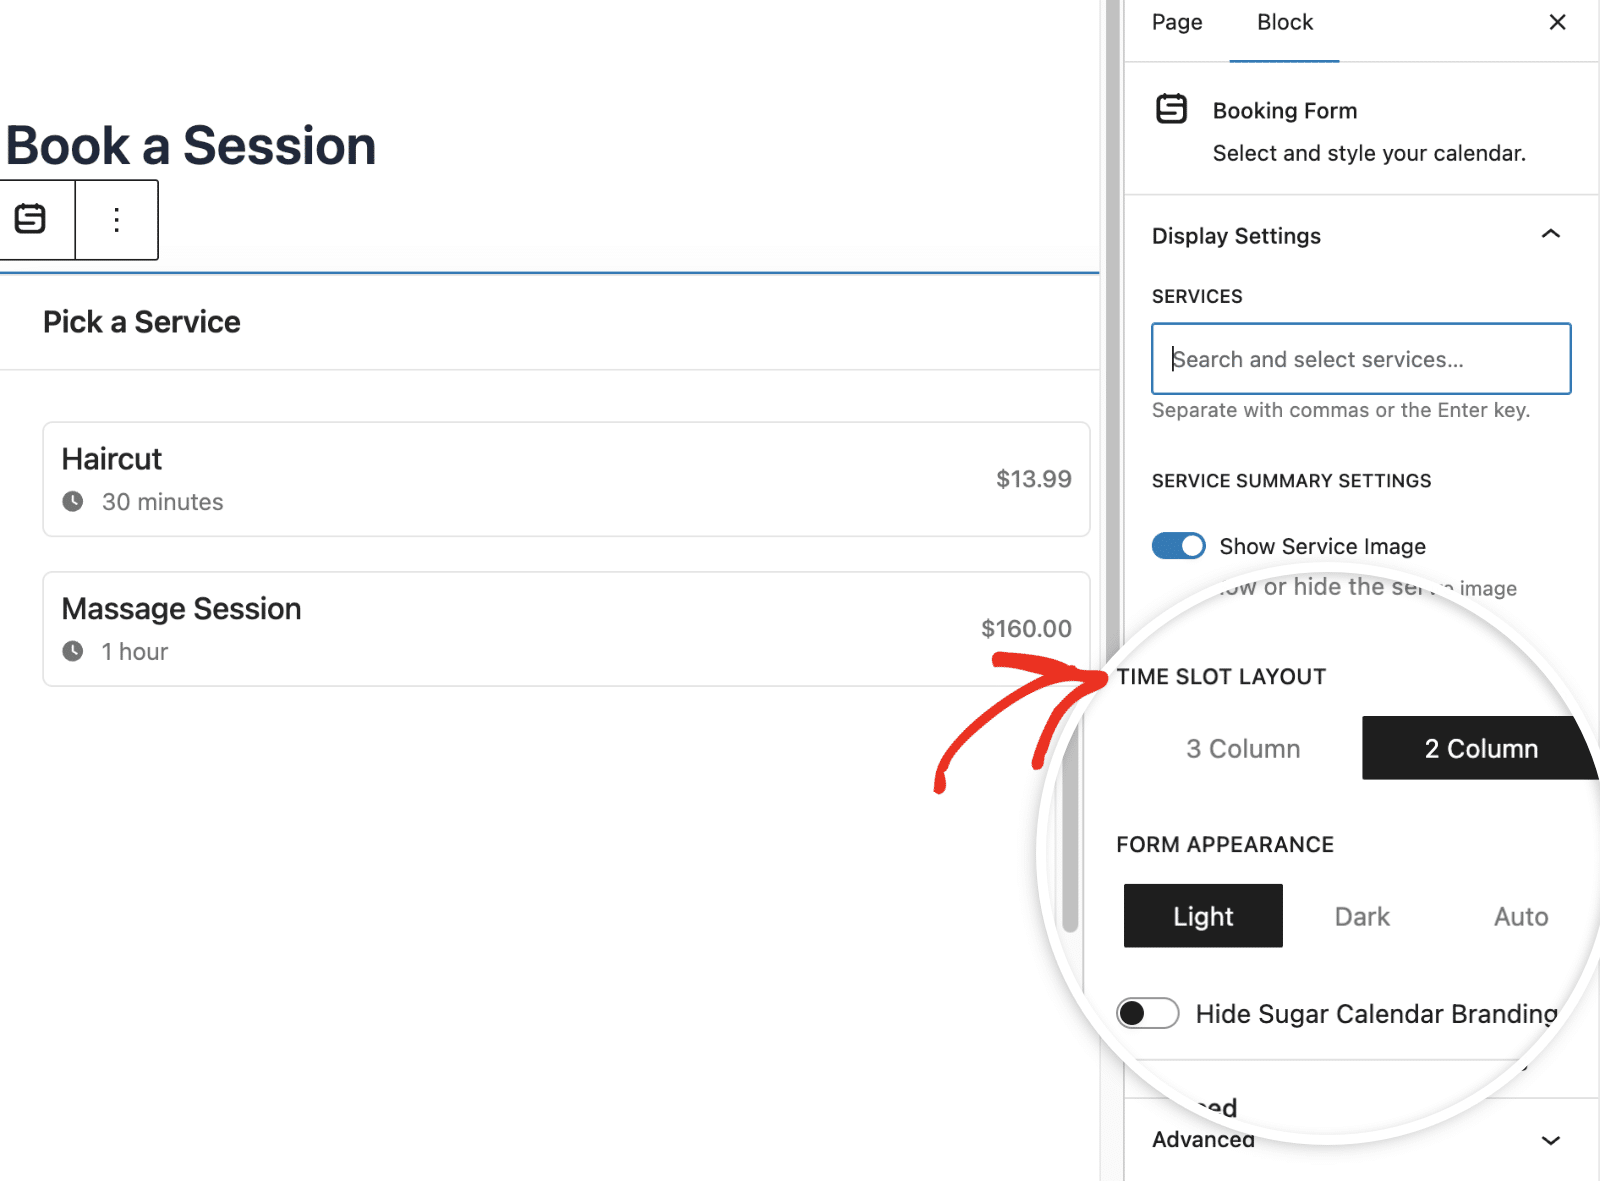Select the Auto form appearance
Image resolution: width=1600 pixels, height=1181 pixels.
pos(1519,916)
